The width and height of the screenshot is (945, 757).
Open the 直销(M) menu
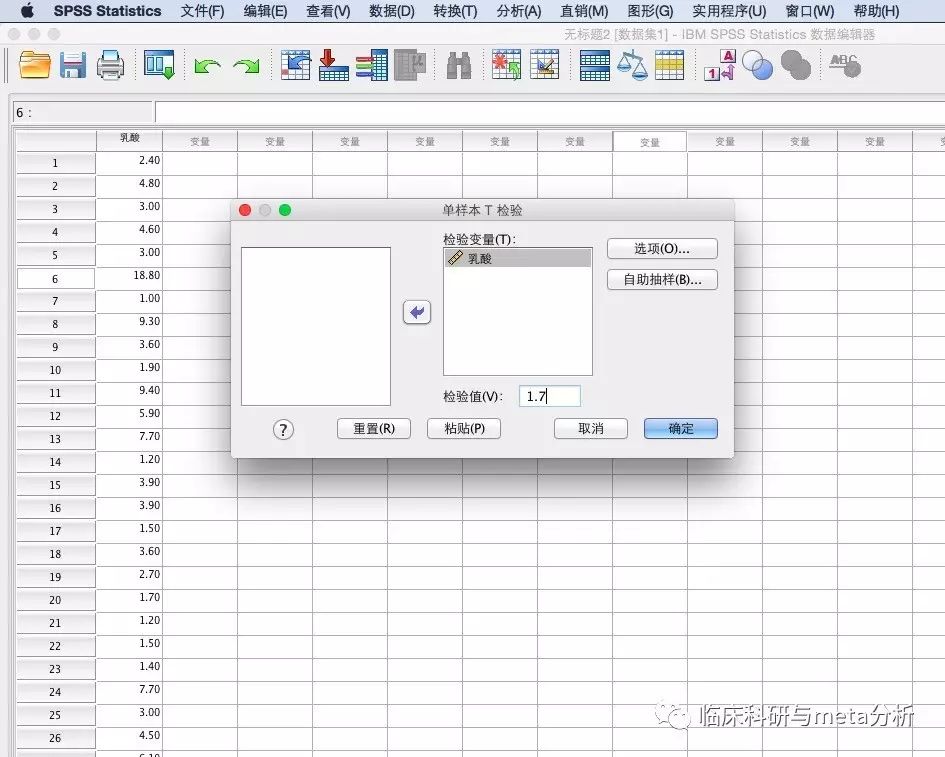pos(584,11)
